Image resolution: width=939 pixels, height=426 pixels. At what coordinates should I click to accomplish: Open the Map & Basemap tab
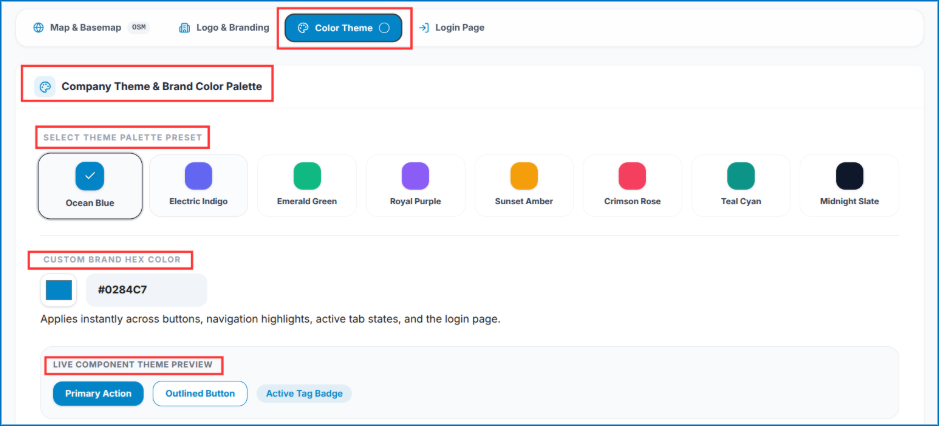pyautogui.click(x=91, y=28)
